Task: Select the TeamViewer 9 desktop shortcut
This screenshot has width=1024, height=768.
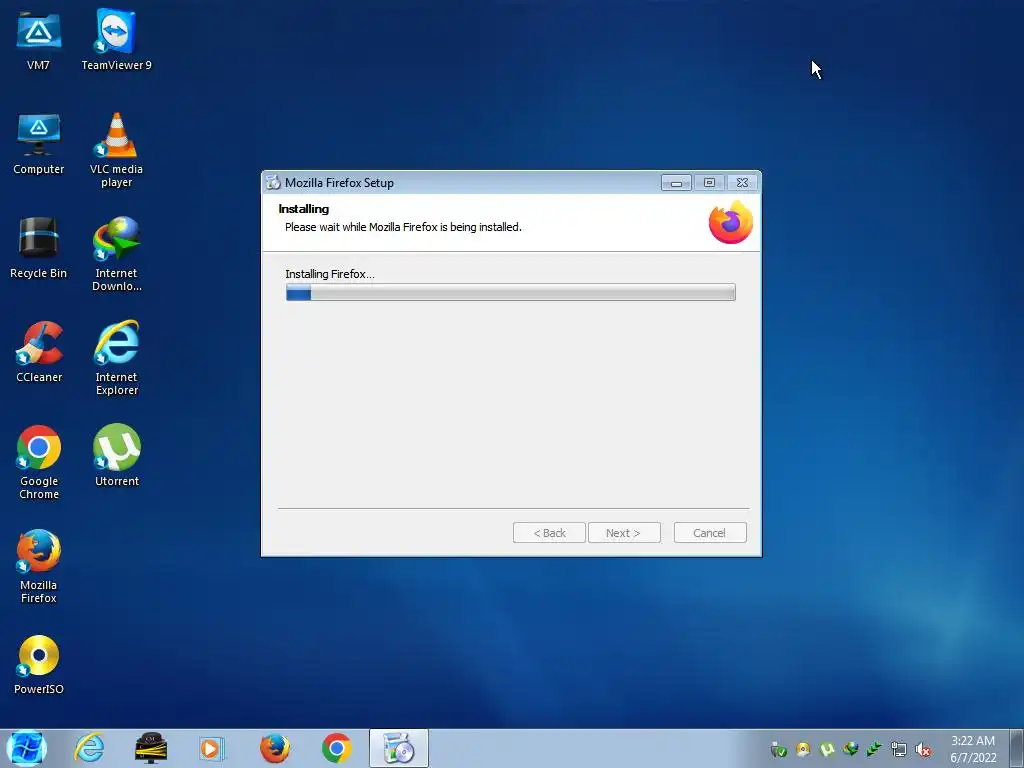Action: pos(116,39)
